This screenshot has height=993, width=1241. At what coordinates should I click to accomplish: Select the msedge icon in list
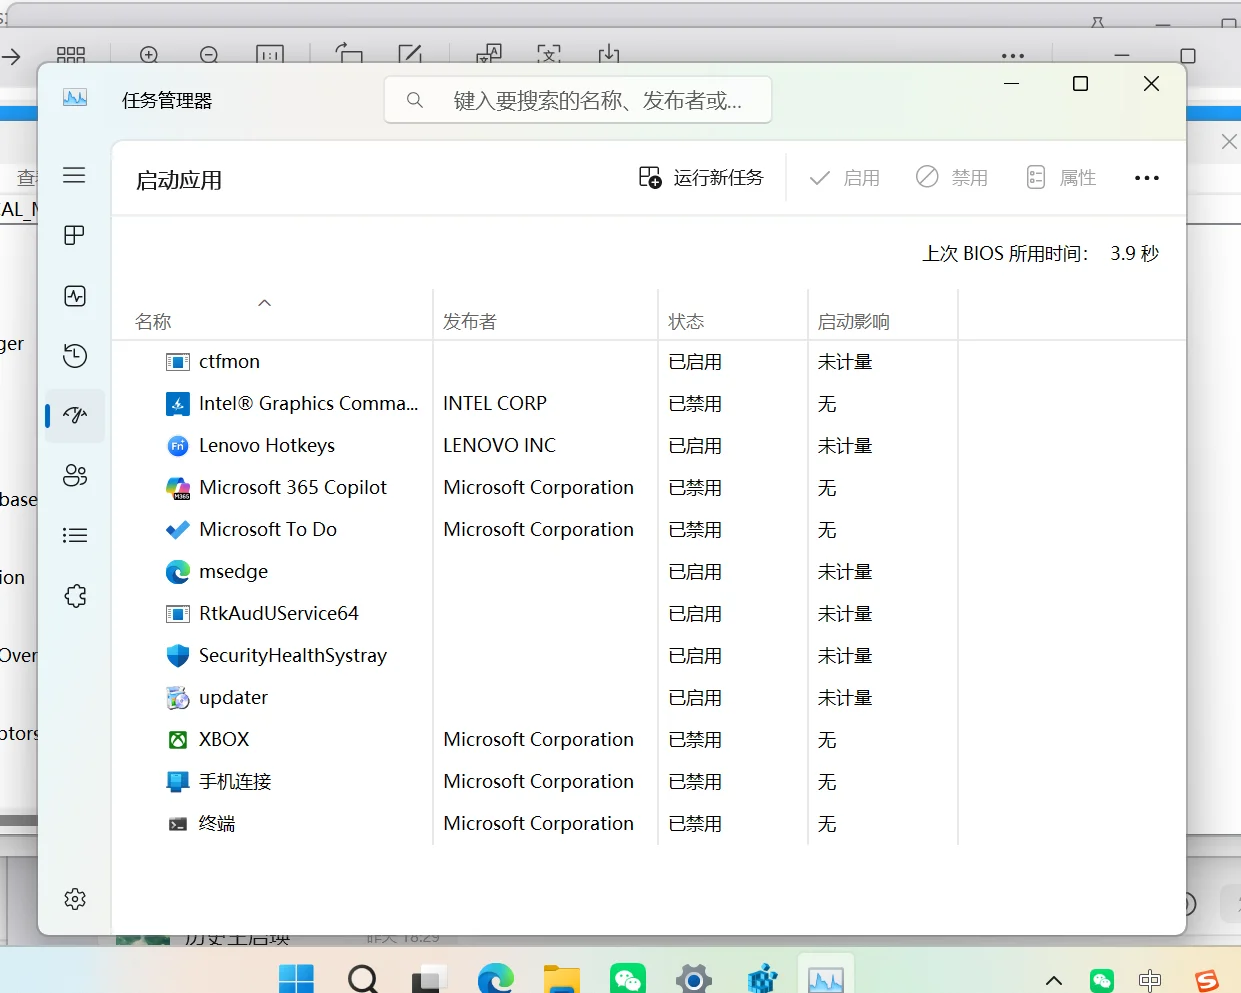[177, 572]
